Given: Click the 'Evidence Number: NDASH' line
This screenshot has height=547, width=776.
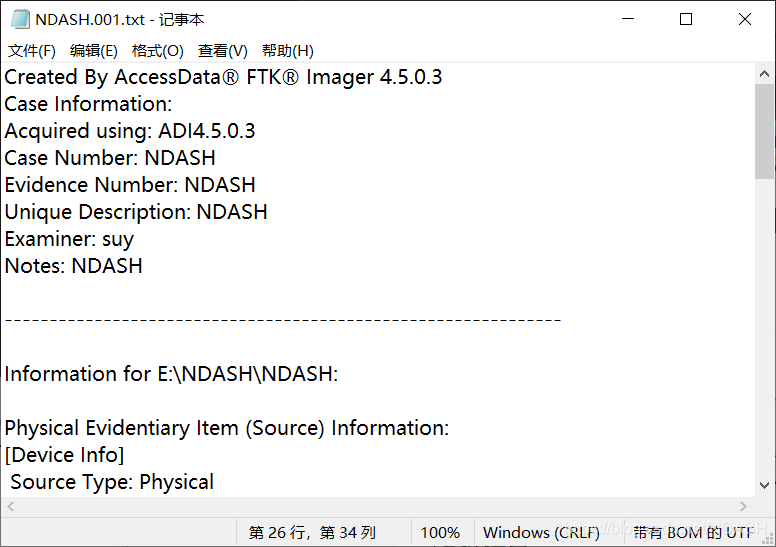Looking at the screenshot, I should 130,185.
